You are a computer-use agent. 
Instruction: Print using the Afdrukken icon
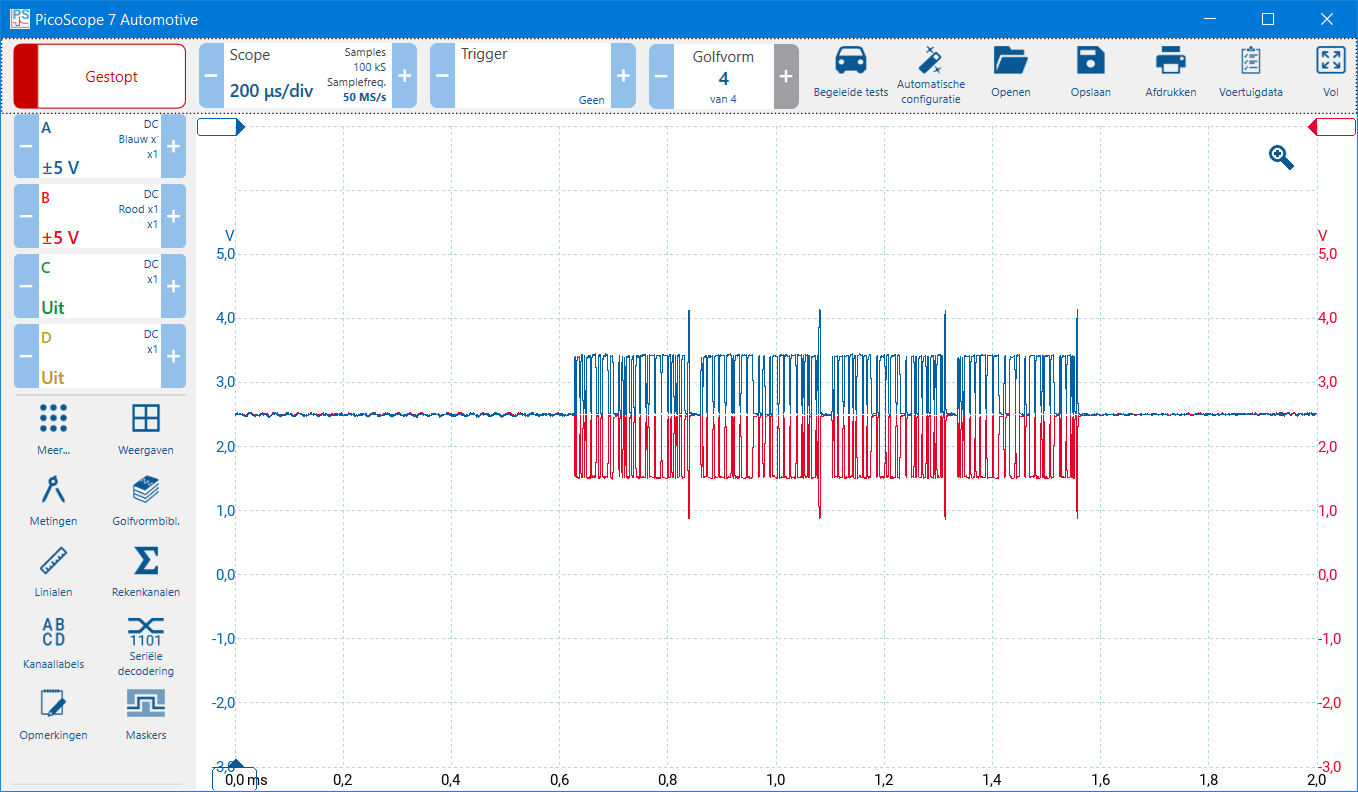pyautogui.click(x=1170, y=62)
